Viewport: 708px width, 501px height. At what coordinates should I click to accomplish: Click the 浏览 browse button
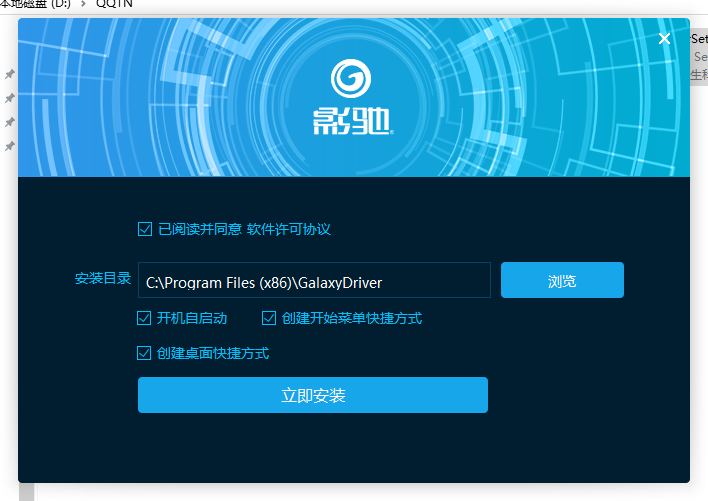(562, 280)
